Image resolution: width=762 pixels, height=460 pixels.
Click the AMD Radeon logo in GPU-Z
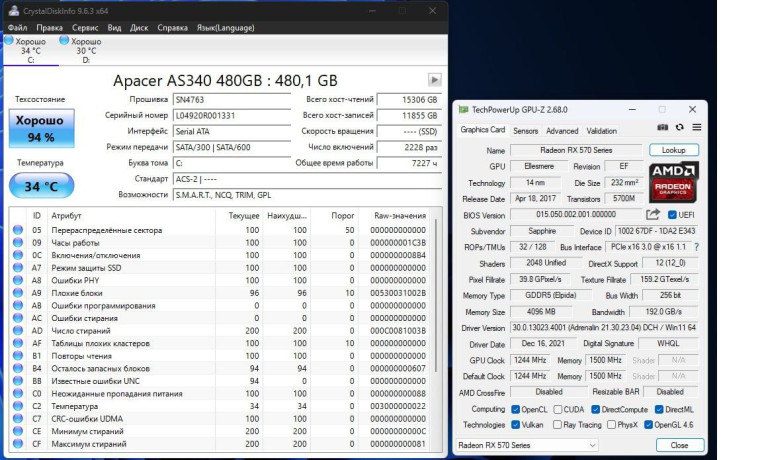674,182
